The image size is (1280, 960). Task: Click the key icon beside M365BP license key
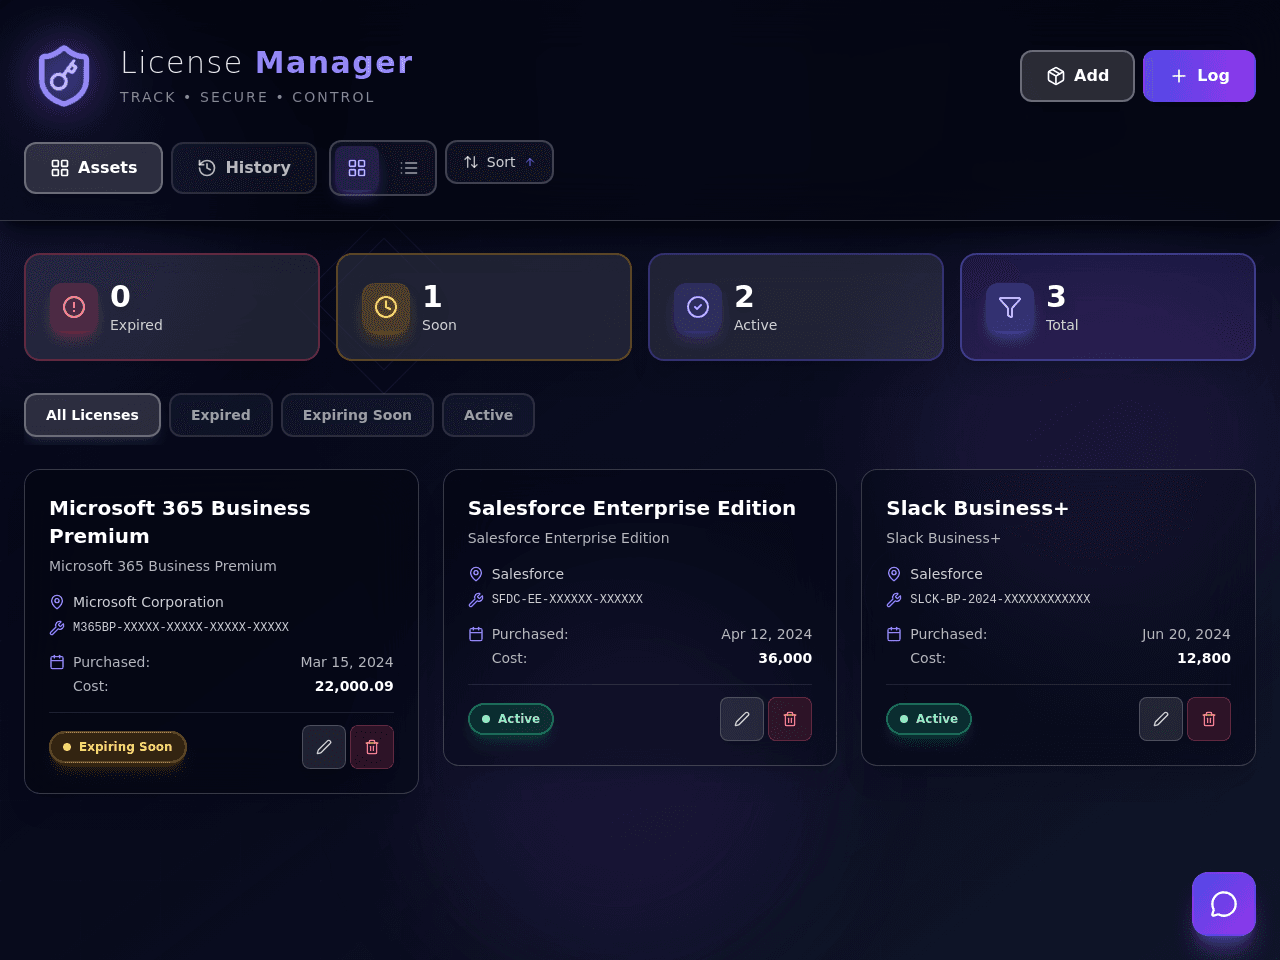click(x=57, y=628)
